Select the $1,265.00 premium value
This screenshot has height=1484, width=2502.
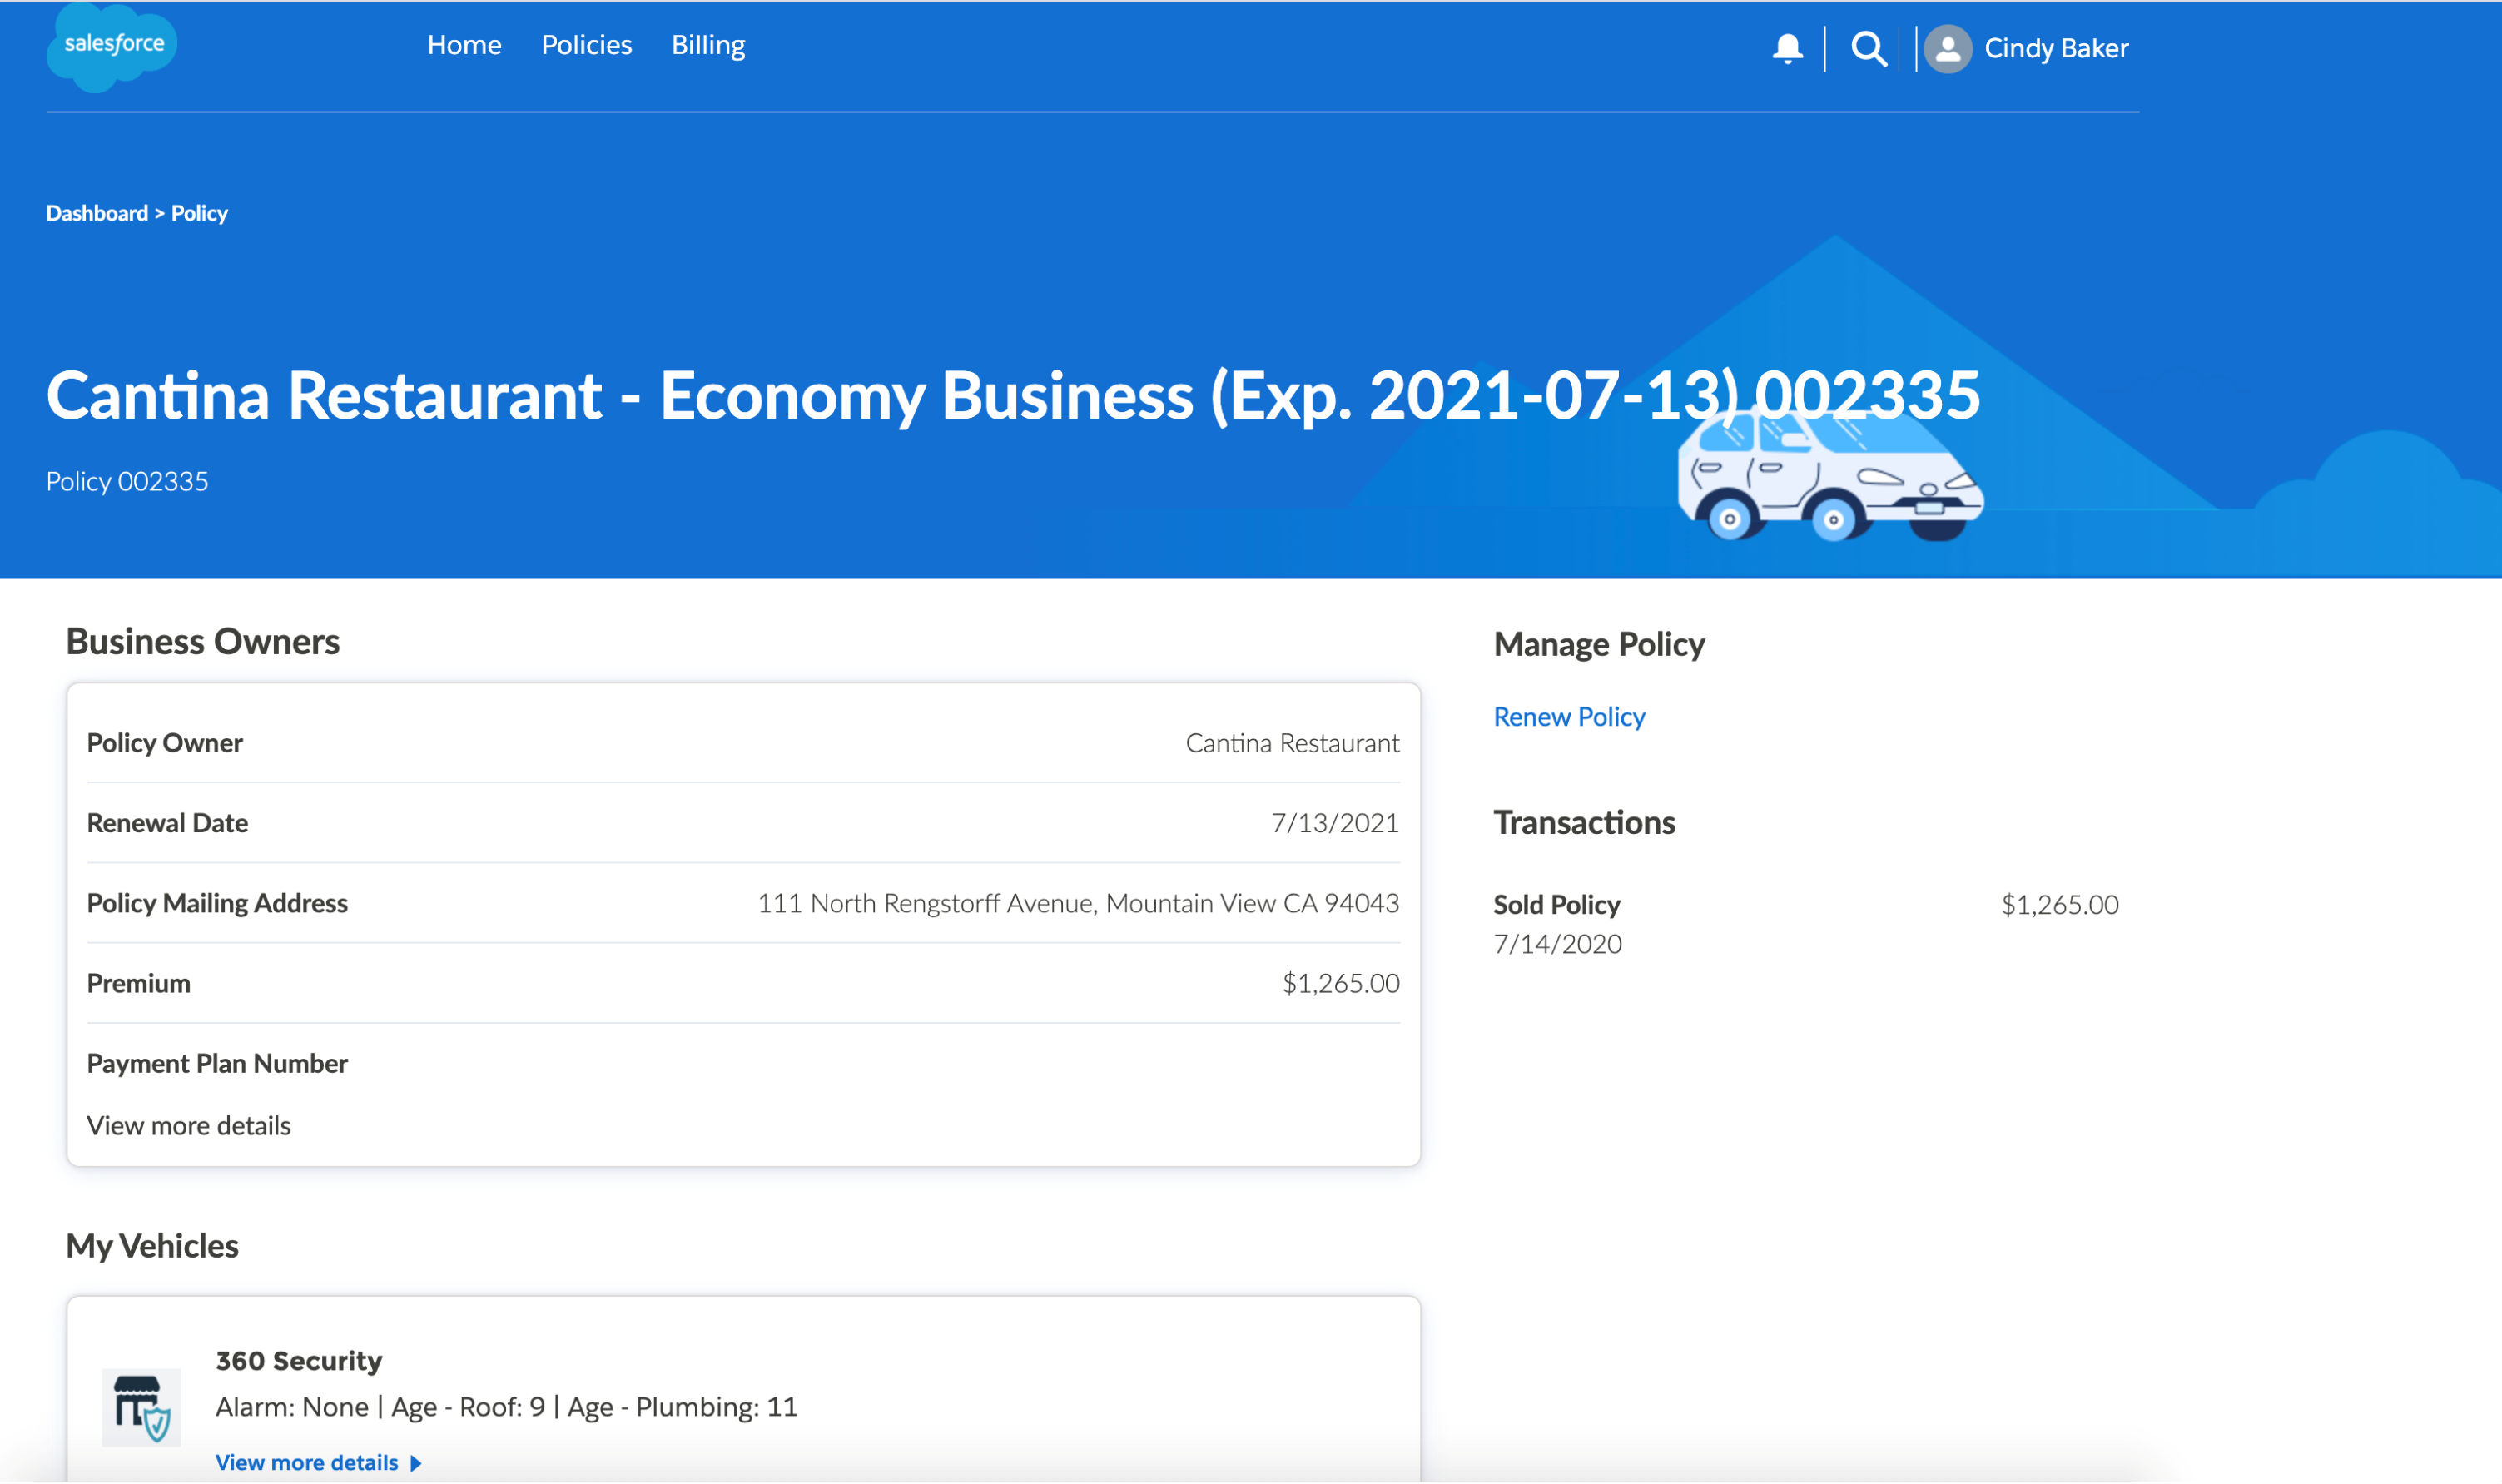pyautogui.click(x=1341, y=983)
